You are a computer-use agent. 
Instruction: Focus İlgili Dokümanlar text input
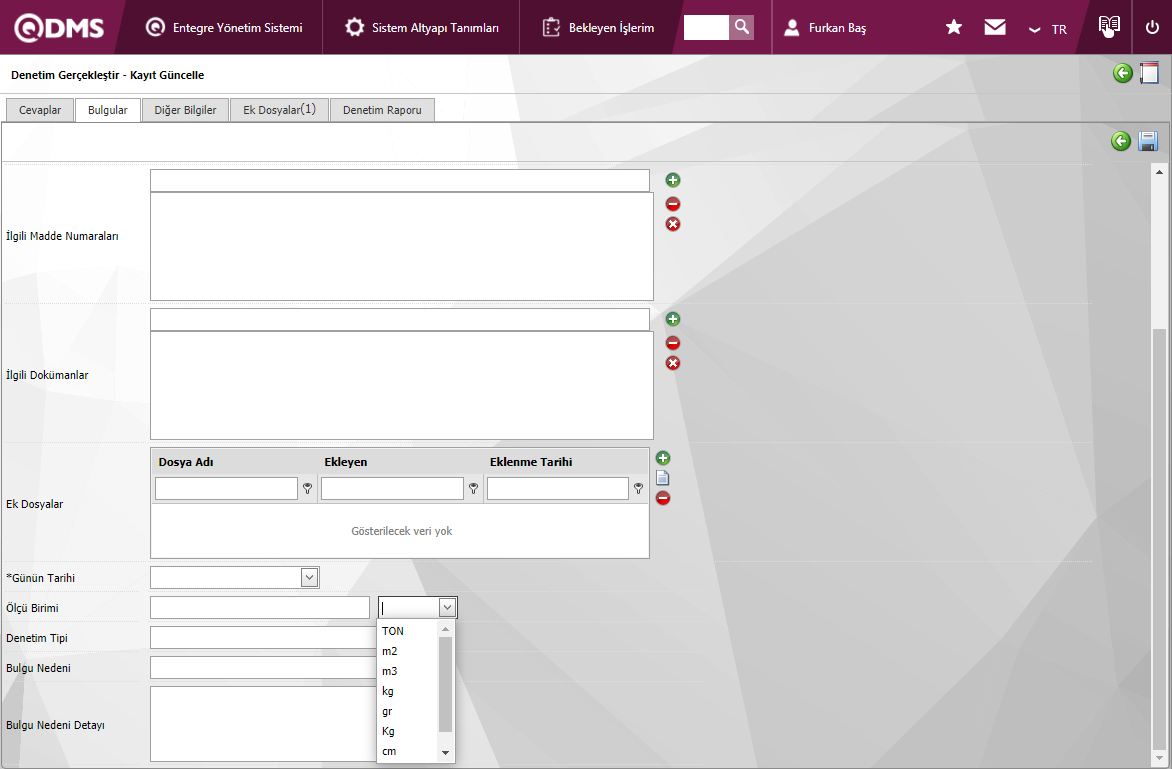[x=400, y=319]
